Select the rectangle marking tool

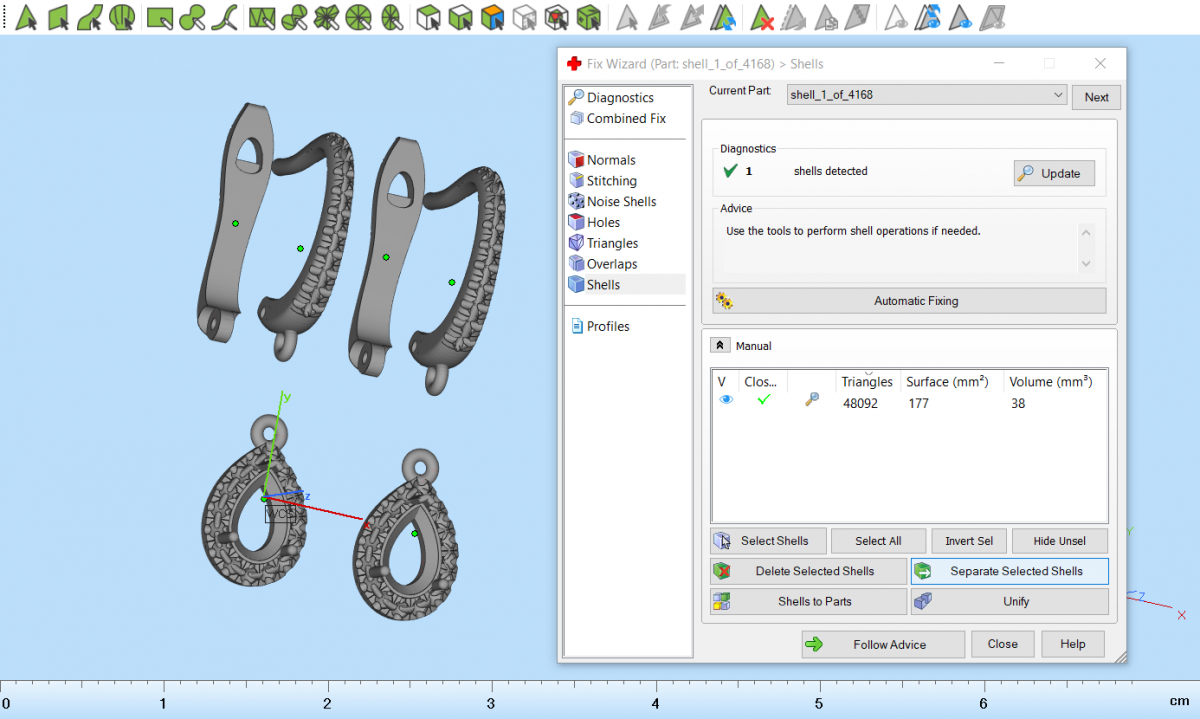(x=160, y=17)
